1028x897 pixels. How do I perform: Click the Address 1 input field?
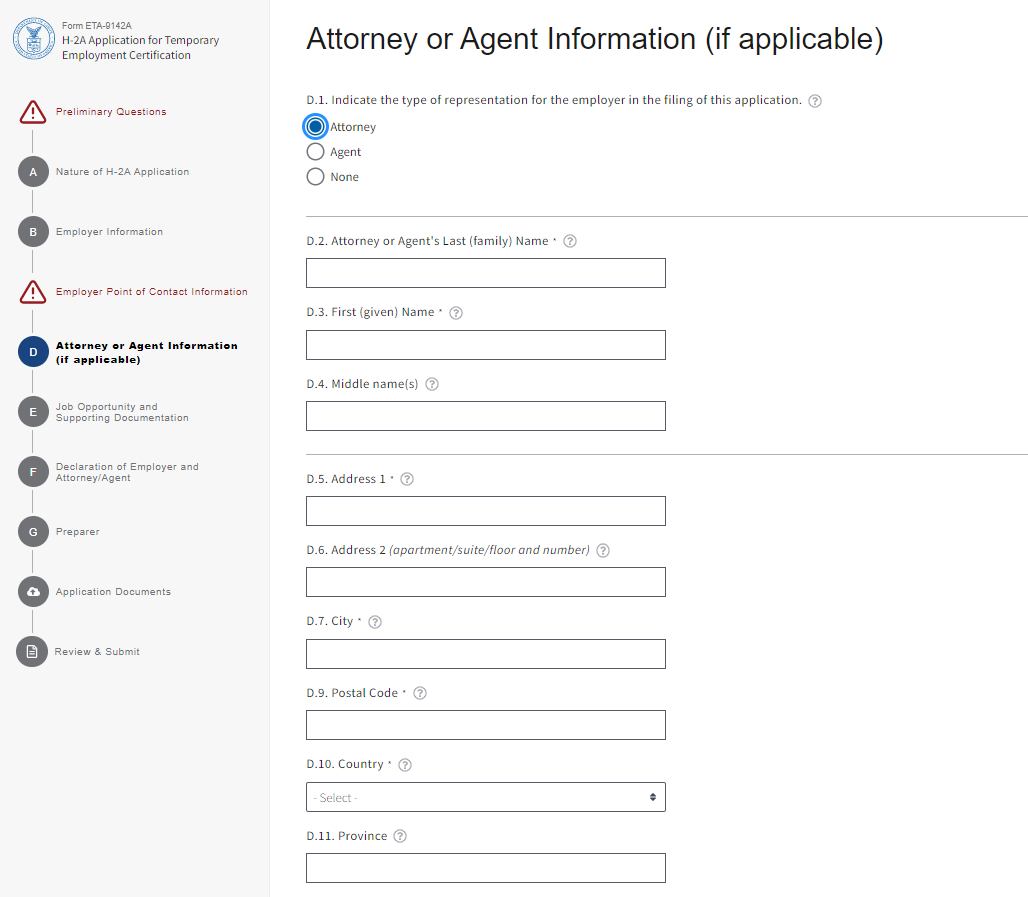(485, 511)
